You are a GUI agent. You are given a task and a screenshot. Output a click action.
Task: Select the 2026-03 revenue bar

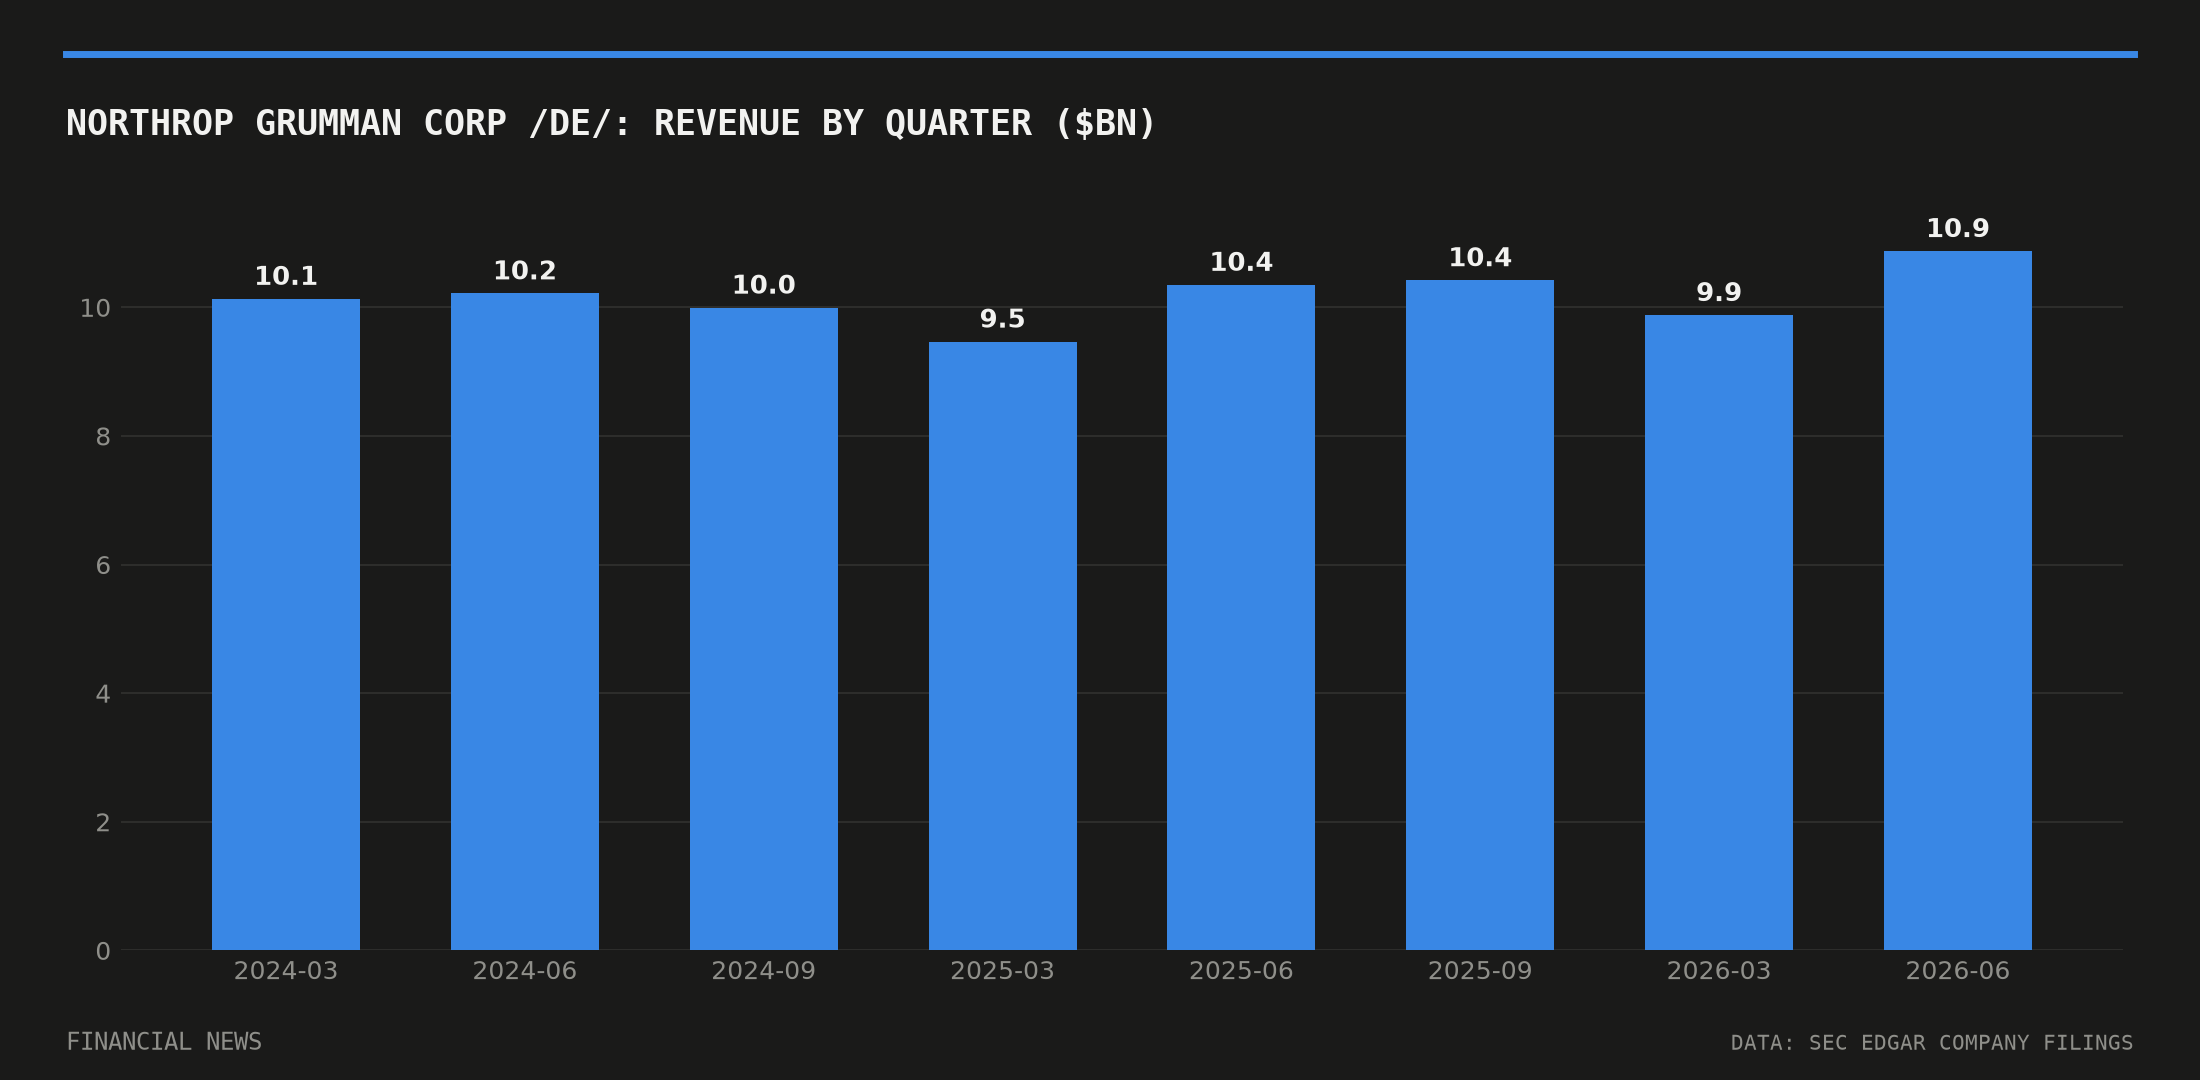[x=1719, y=632]
